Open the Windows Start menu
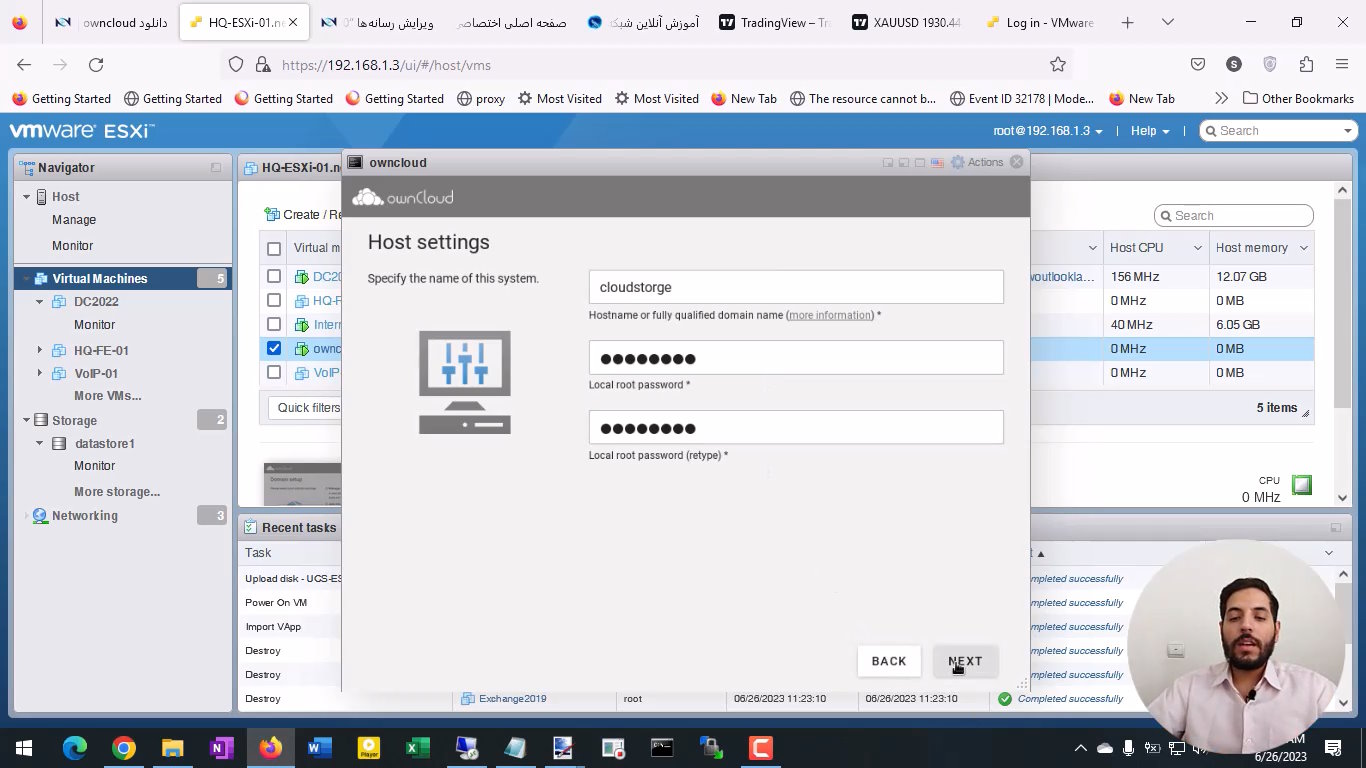 coord(24,748)
